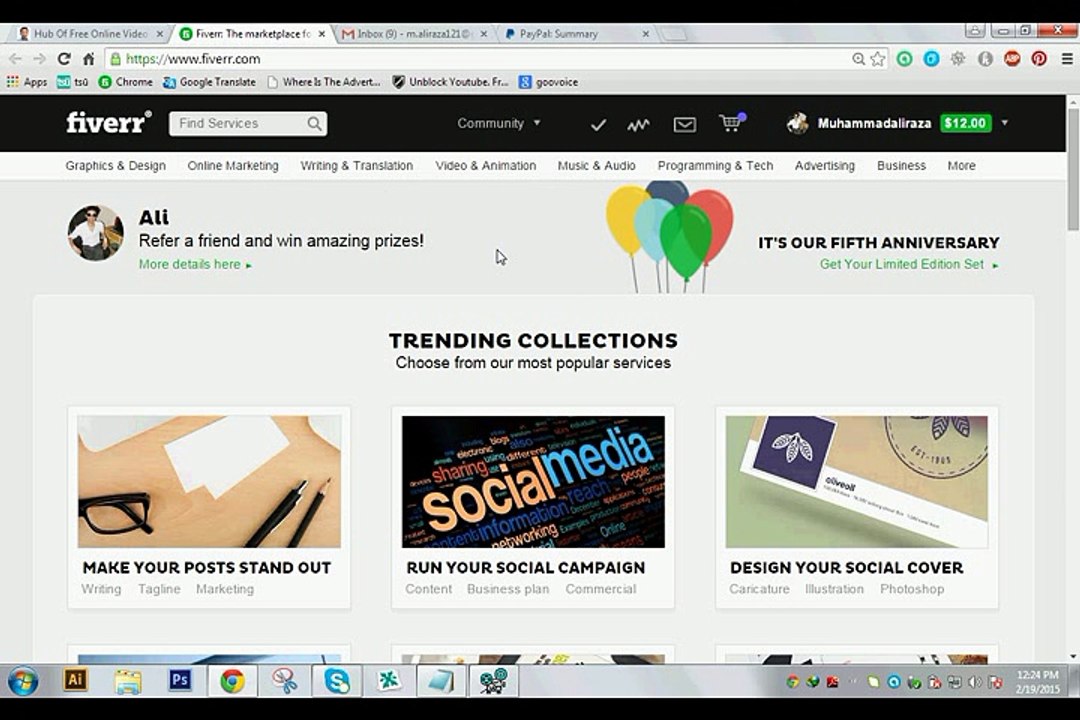The image size is (1080, 720).
Task: Open Windows Start menu
Action: click(x=23, y=681)
